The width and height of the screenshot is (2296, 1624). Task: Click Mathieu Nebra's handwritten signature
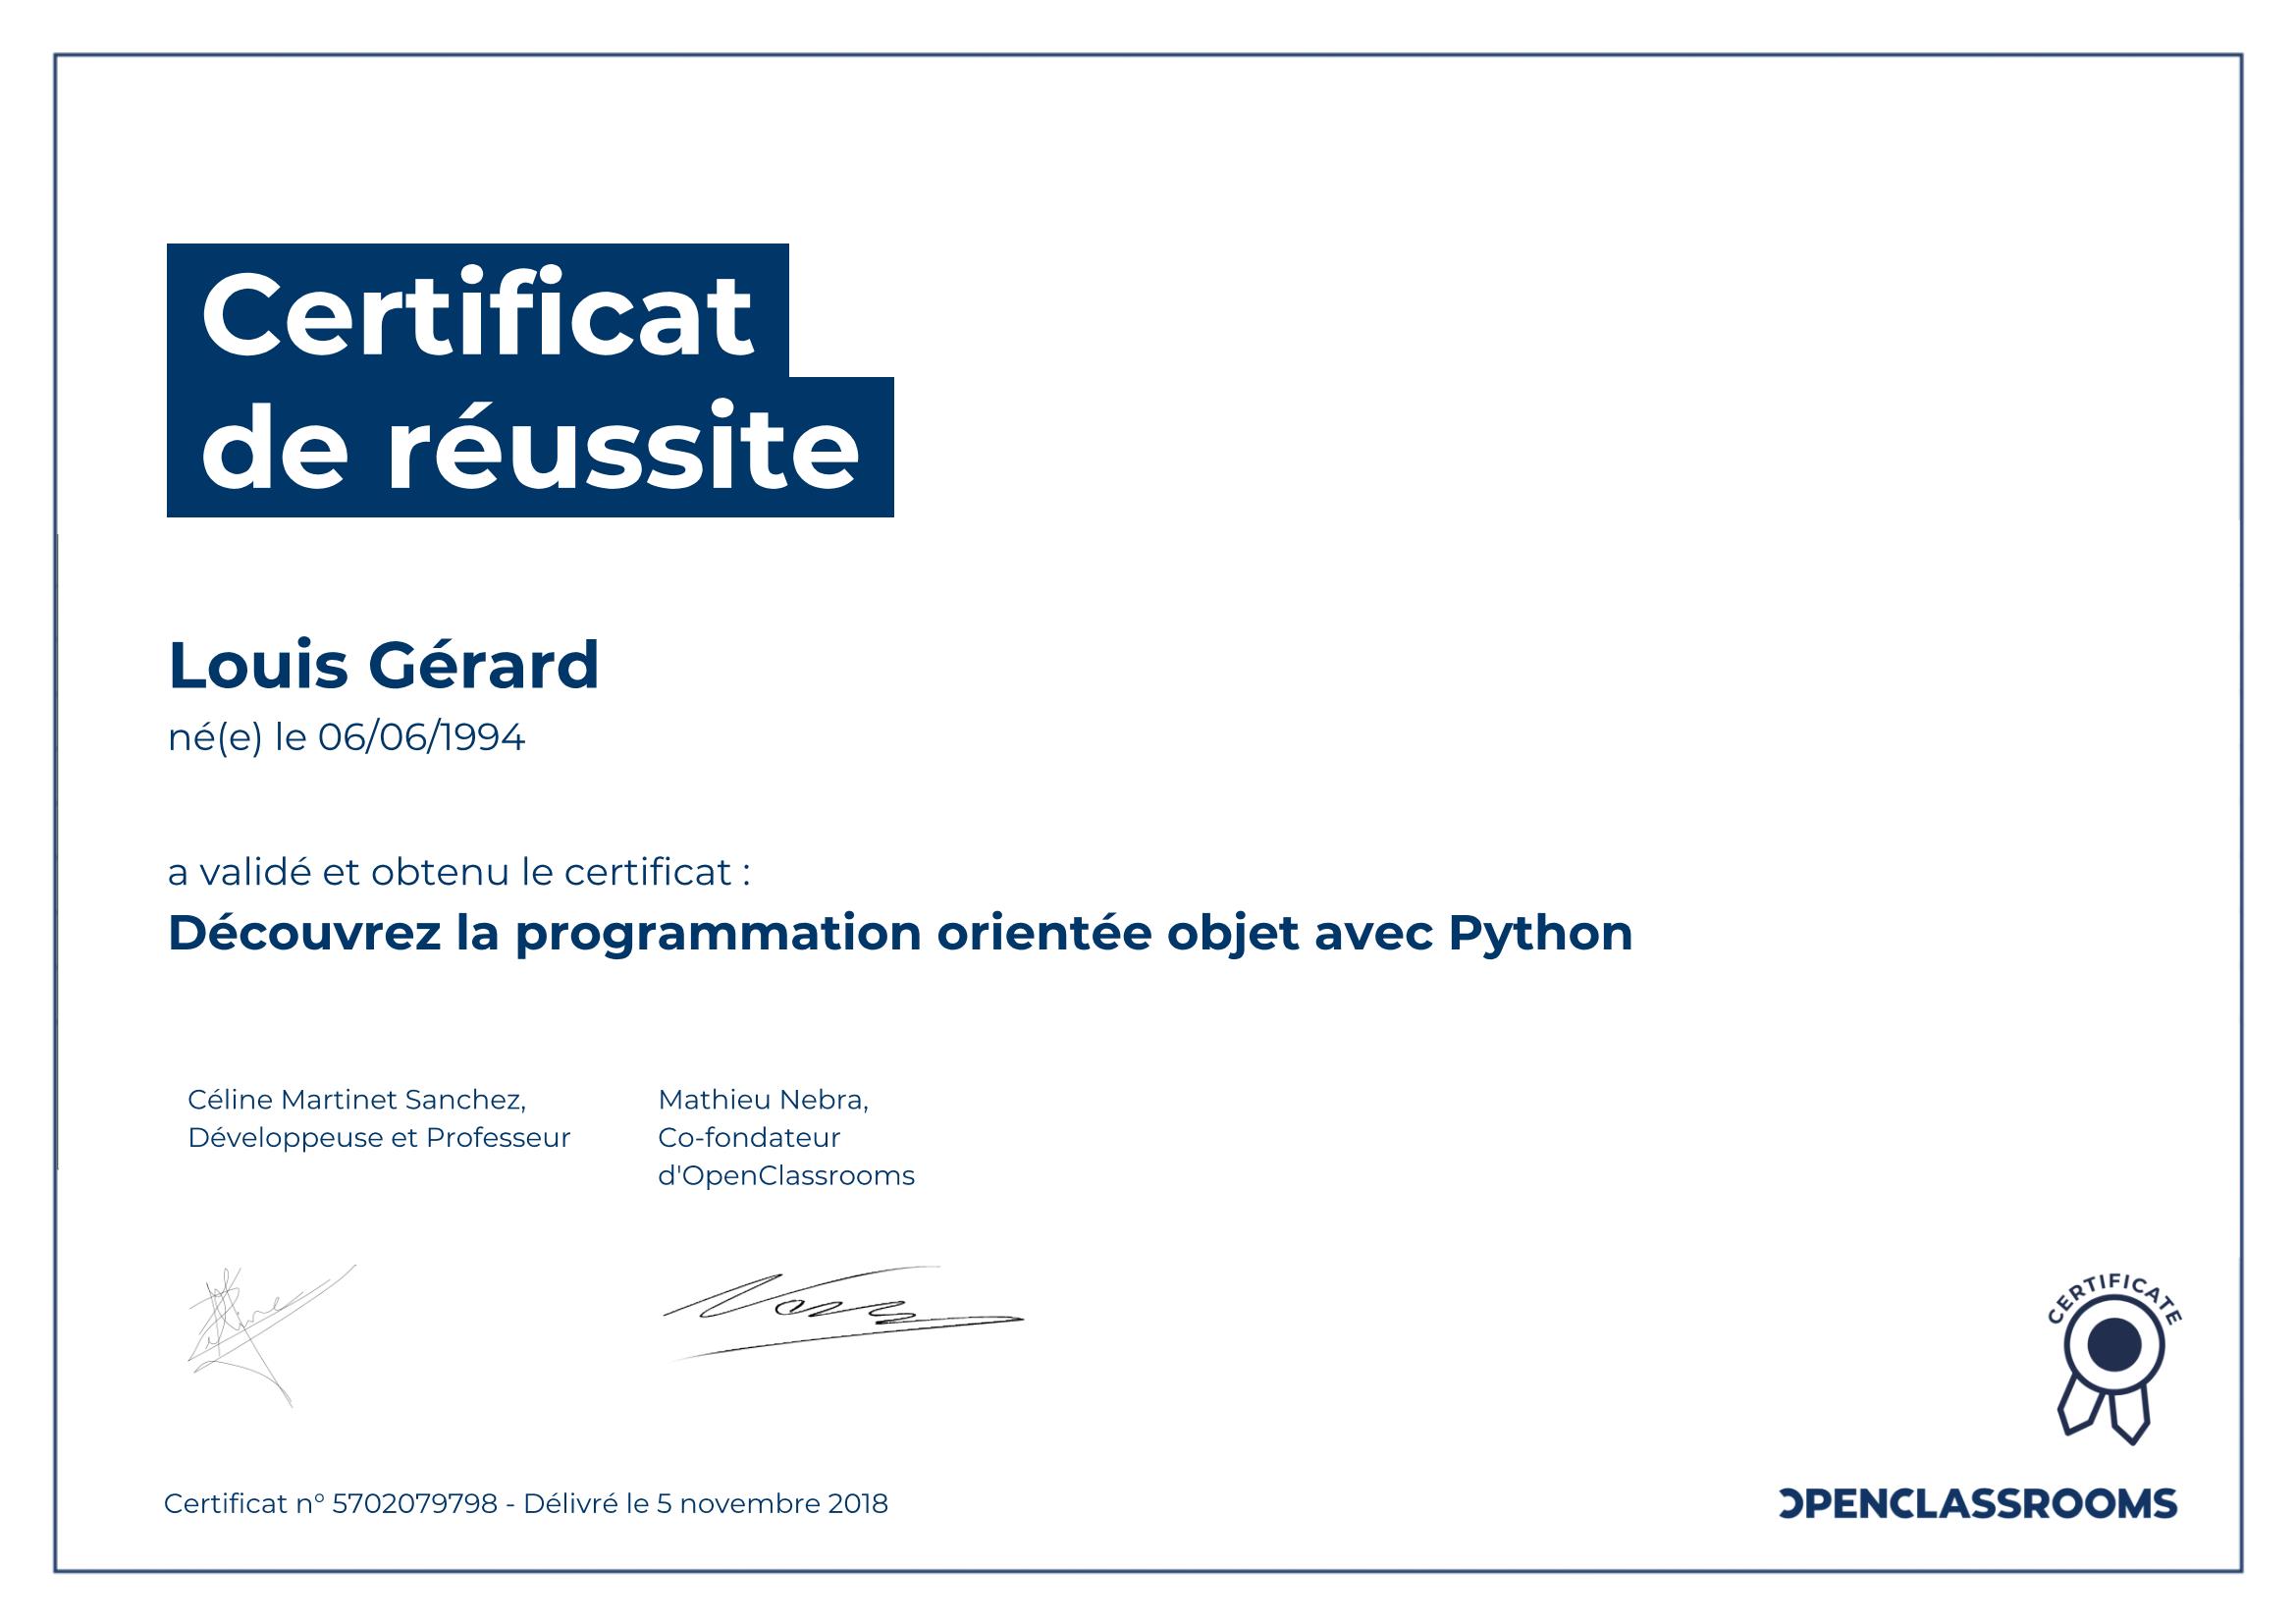pyautogui.click(x=843, y=1312)
